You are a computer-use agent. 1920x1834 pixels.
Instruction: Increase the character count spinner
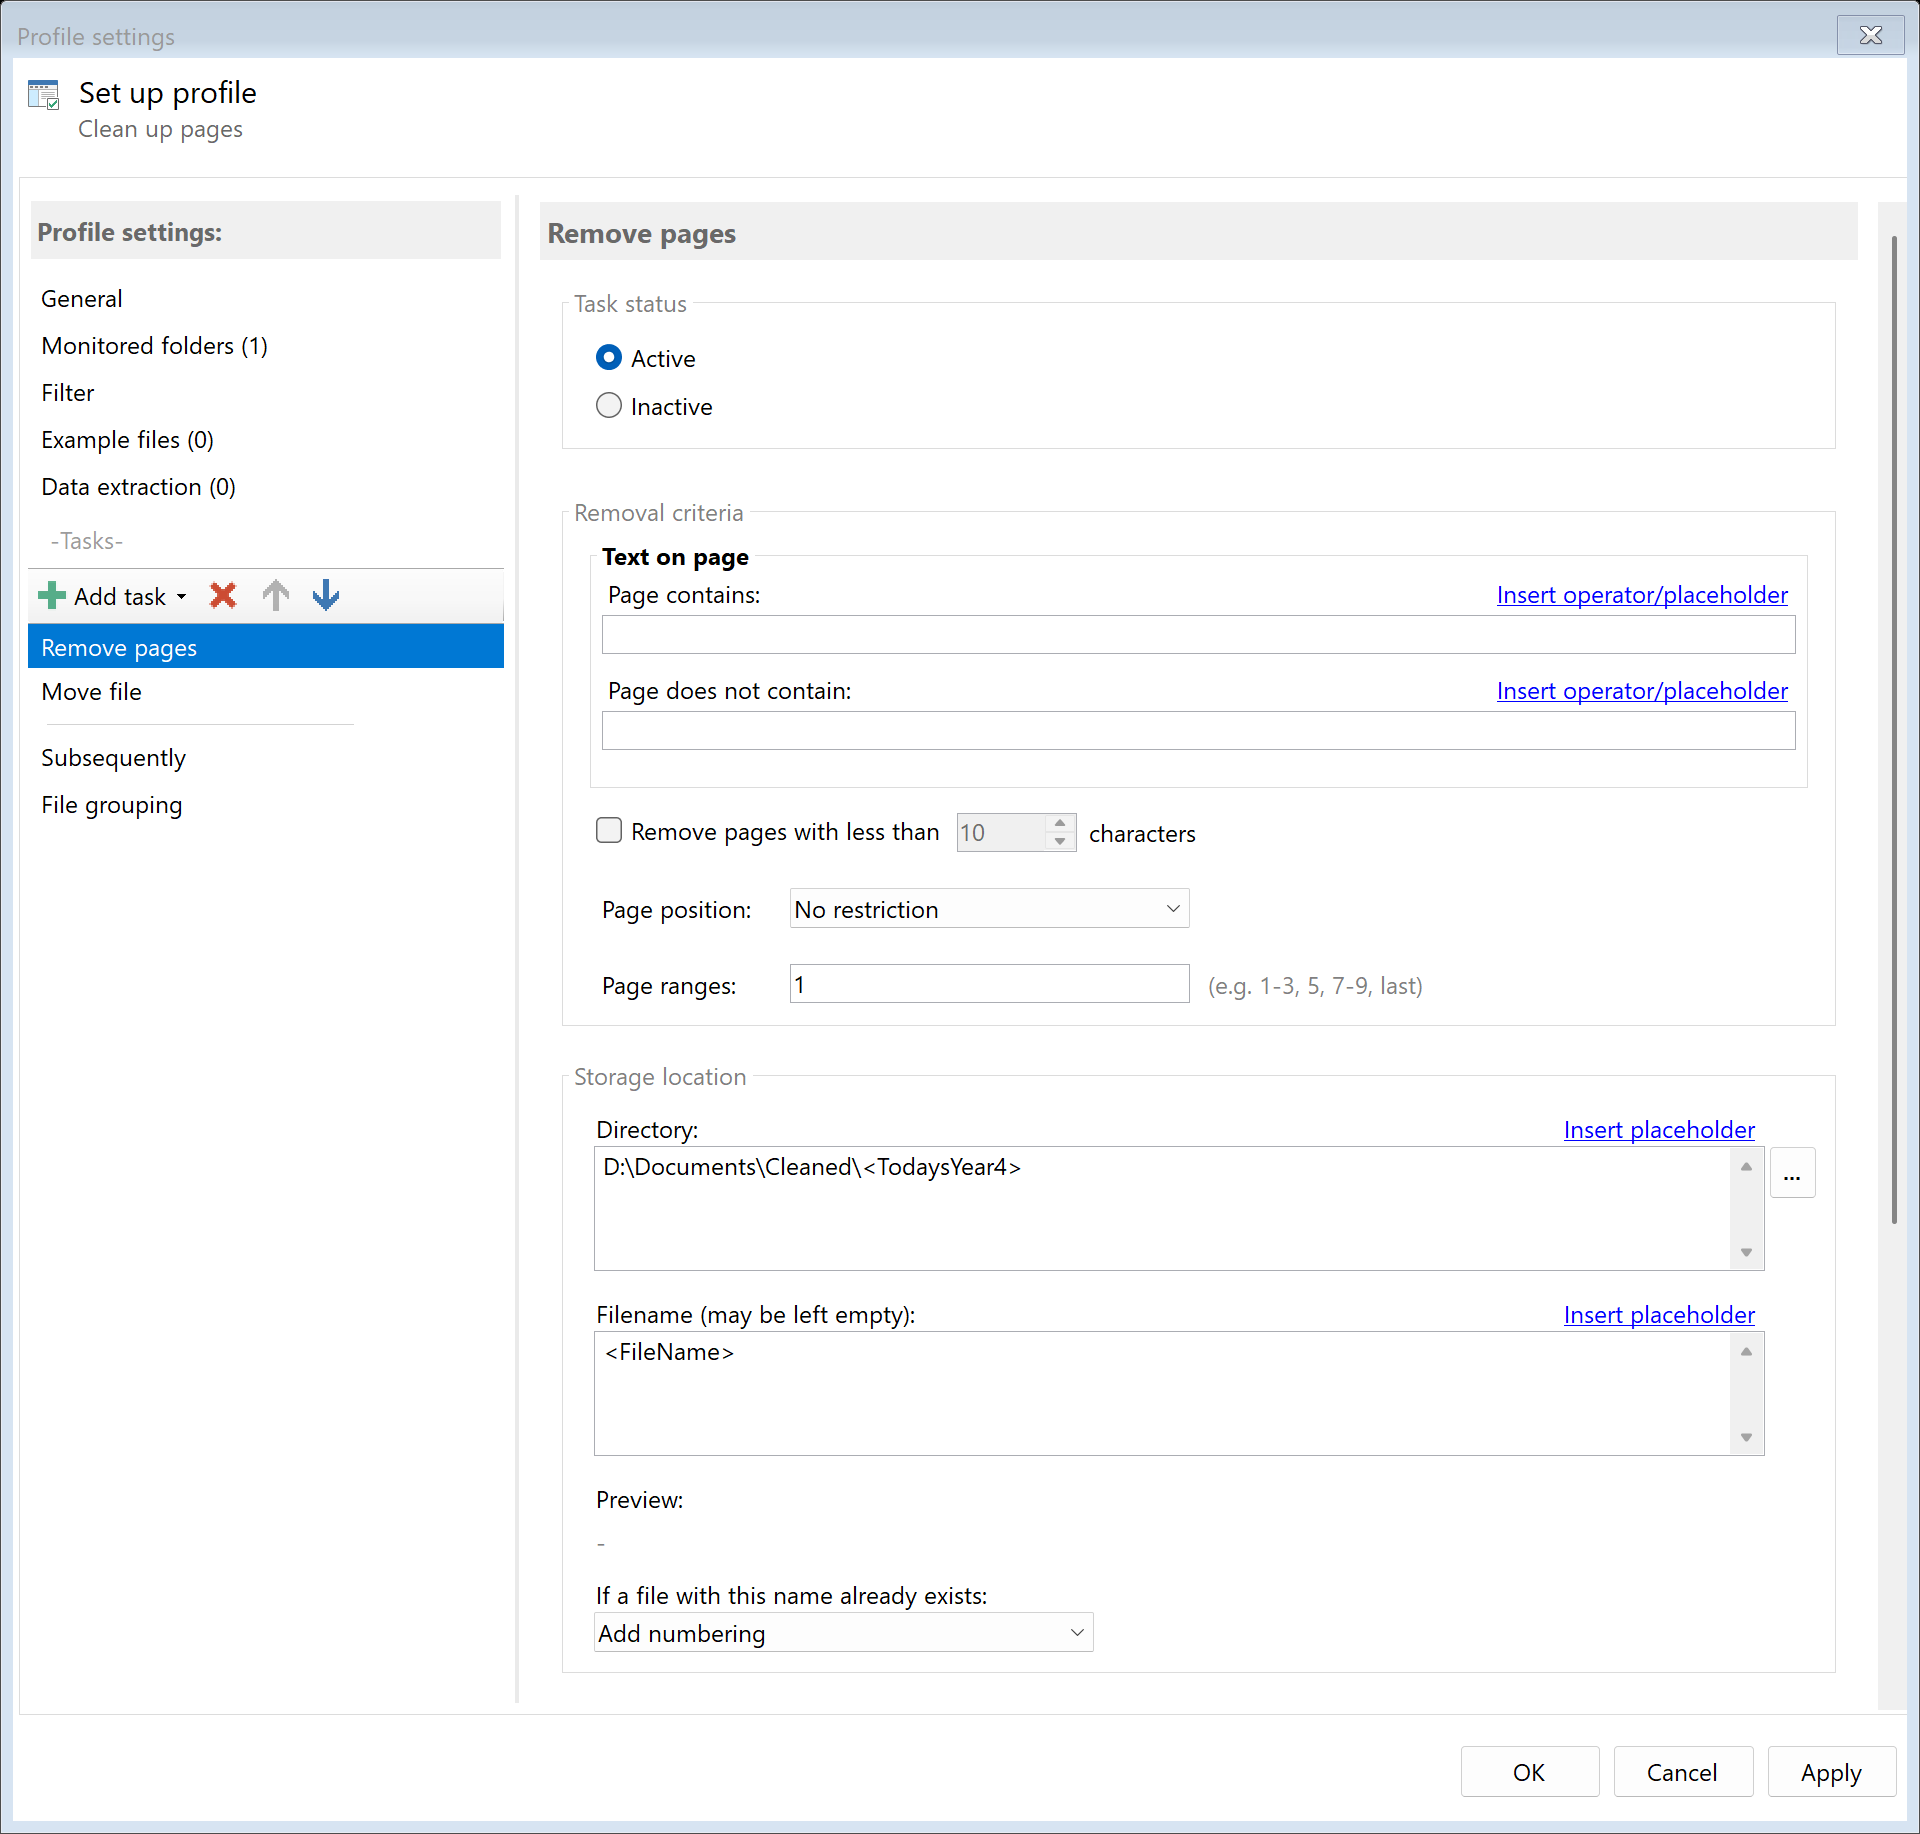click(1060, 823)
